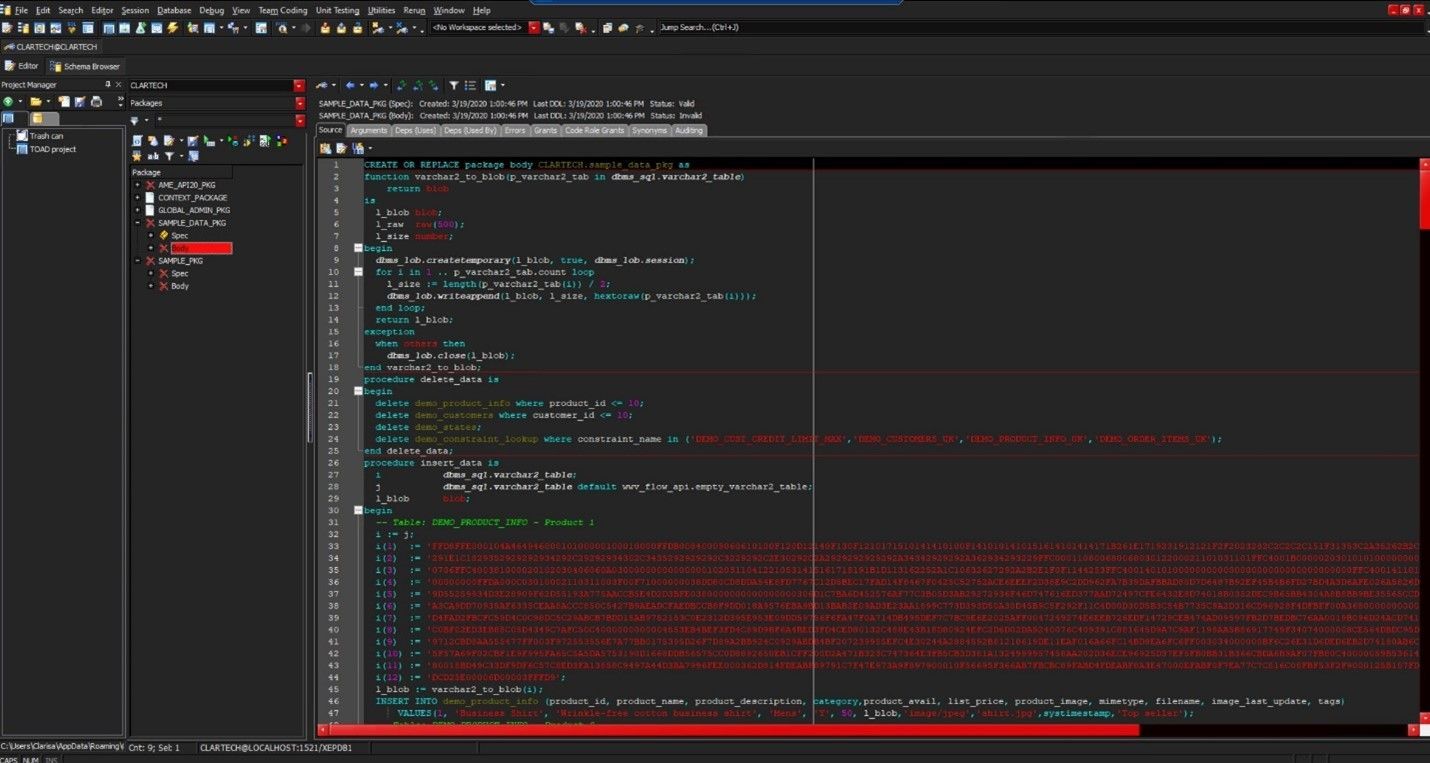1430x763 pixels.
Task: Click the filter funnel icon above object details
Action: point(453,86)
